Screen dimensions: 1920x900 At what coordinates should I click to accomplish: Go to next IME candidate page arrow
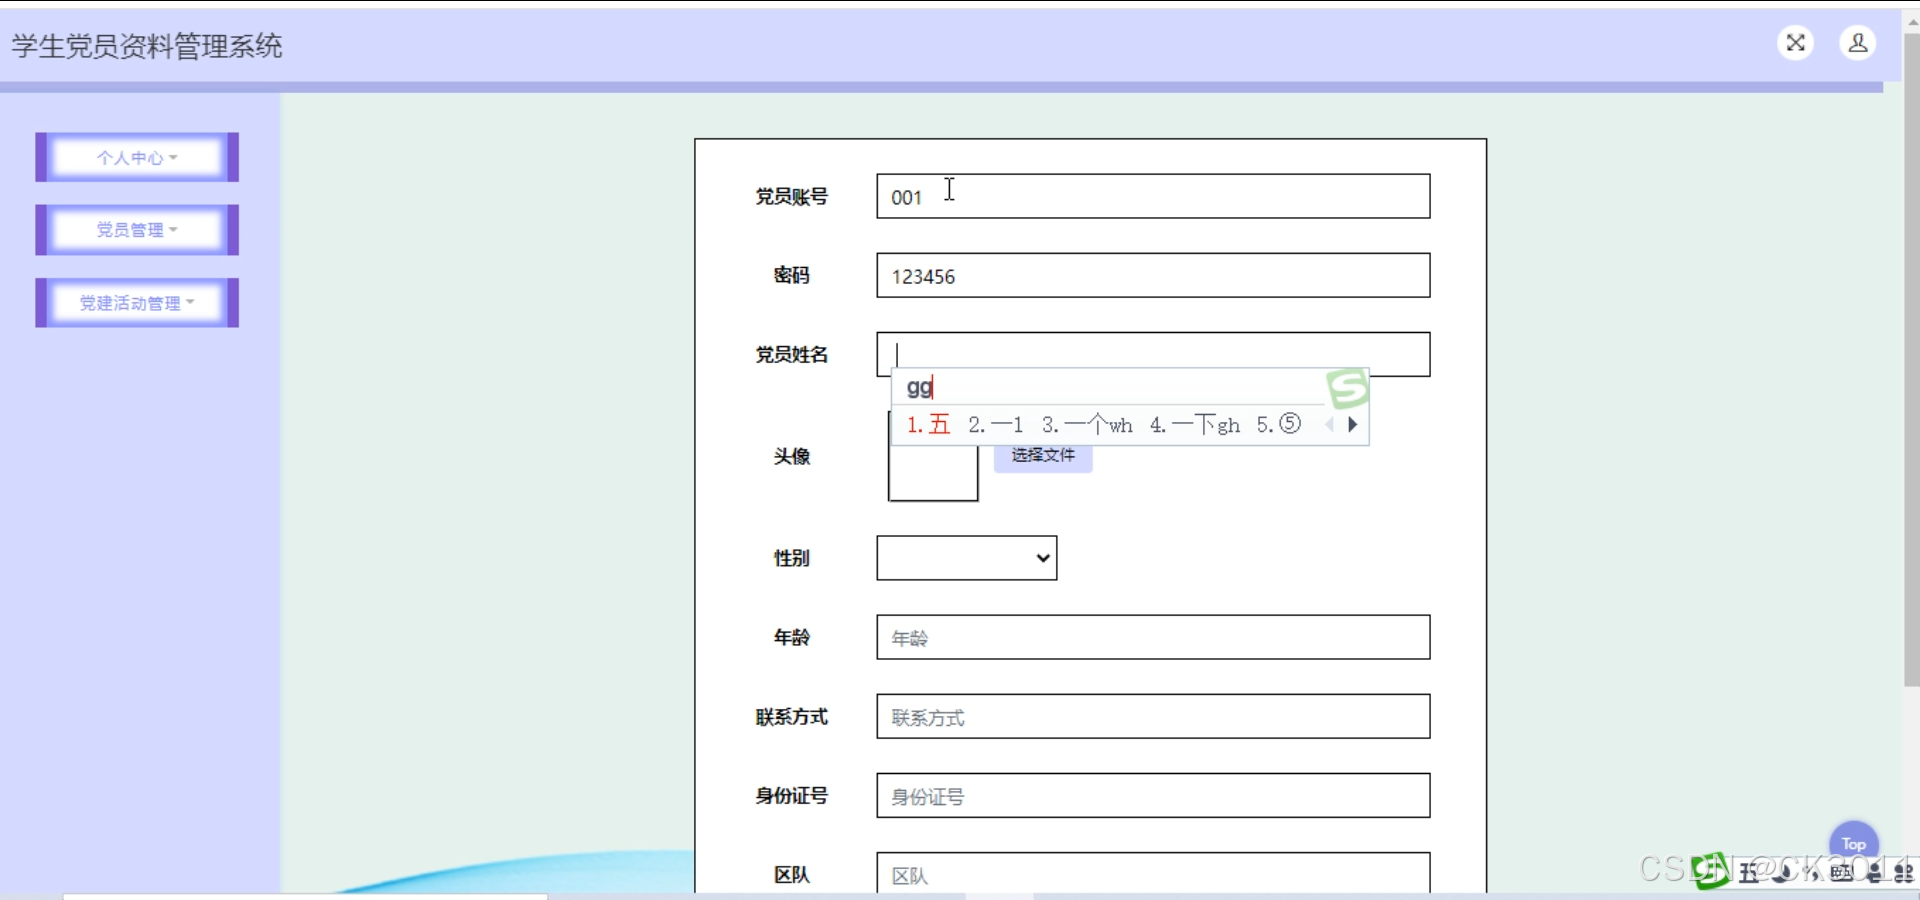(1352, 424)
